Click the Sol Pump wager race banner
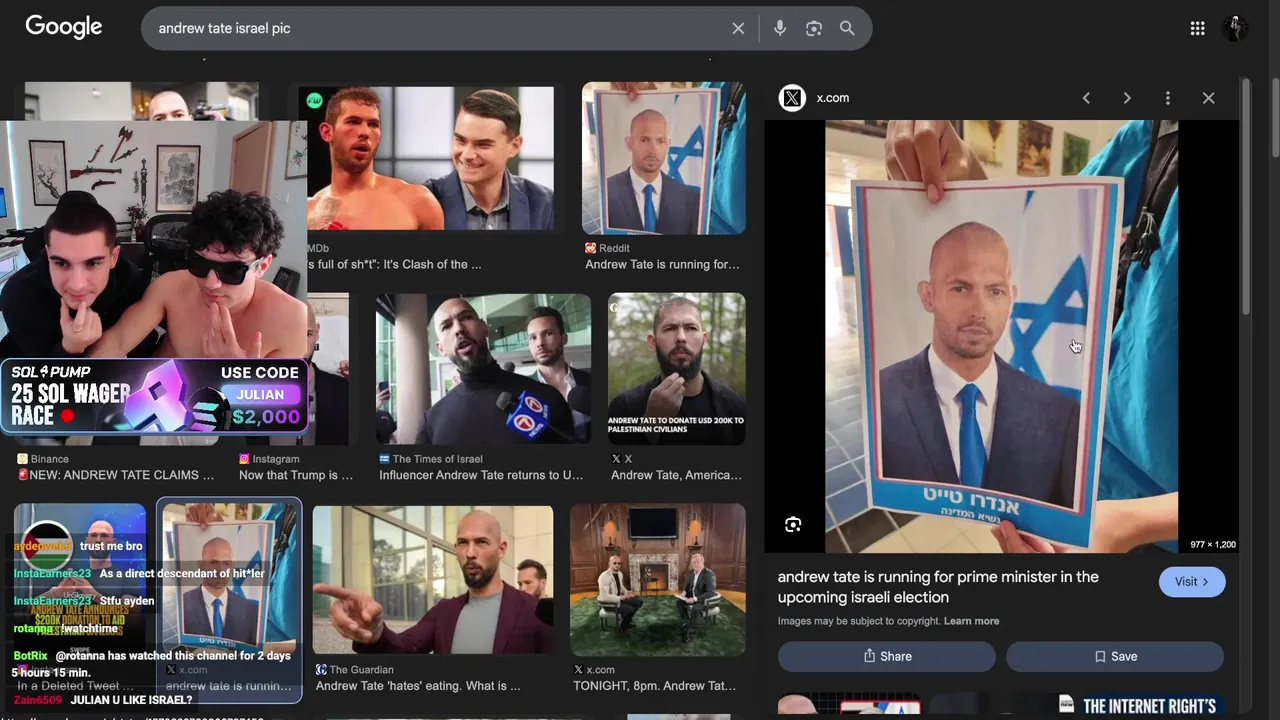The height and width of the screenshot is (720, 1280). tap(154, 397)
